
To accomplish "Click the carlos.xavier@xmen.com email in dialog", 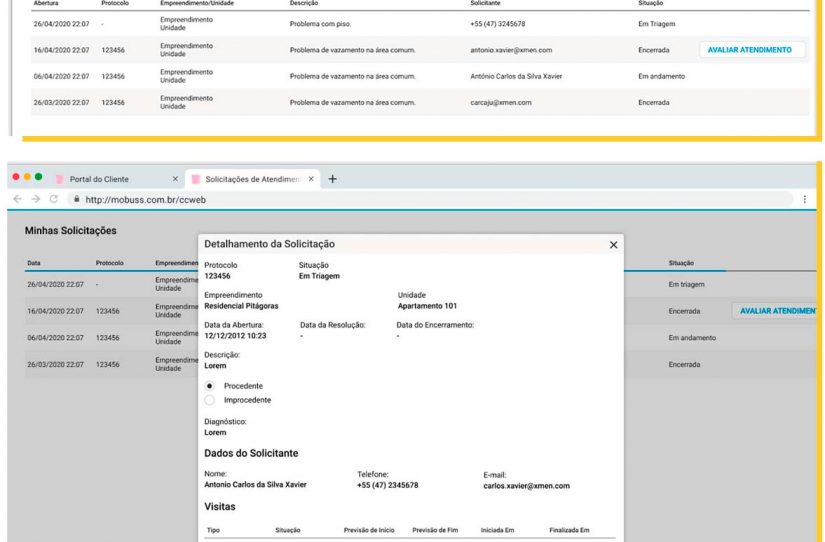I will tap(527, 486).
